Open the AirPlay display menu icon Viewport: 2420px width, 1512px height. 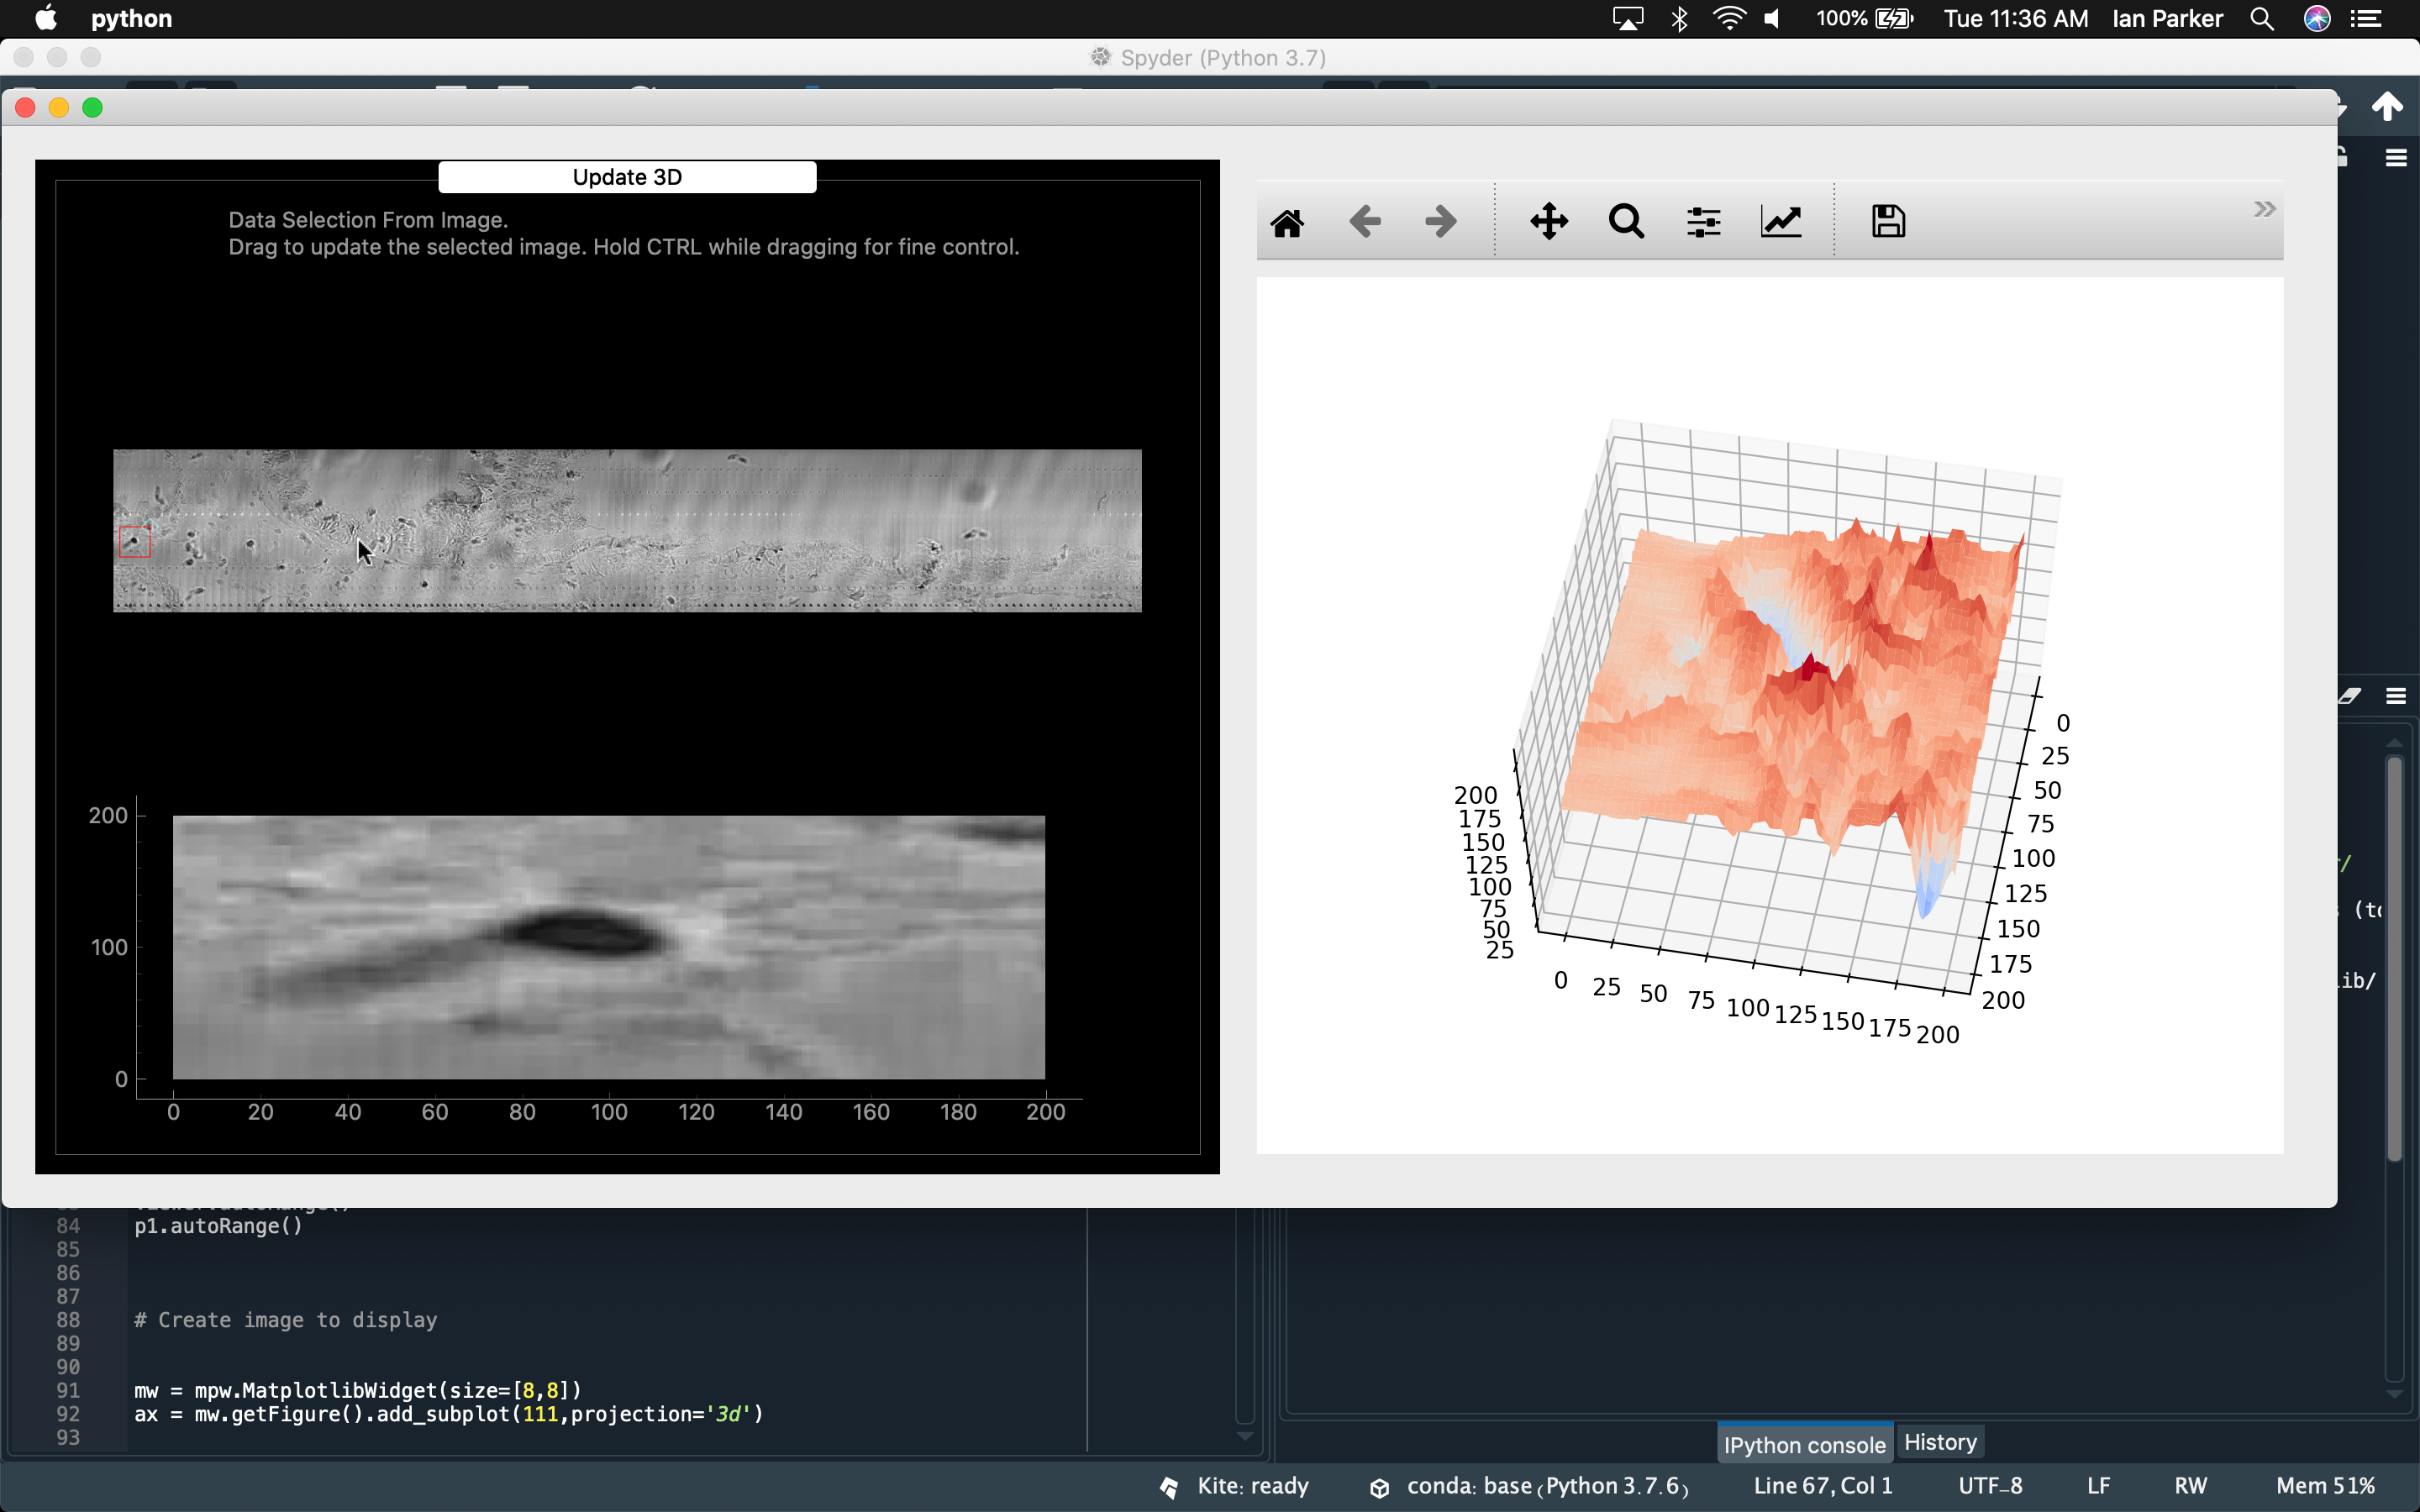(1627, 19)
